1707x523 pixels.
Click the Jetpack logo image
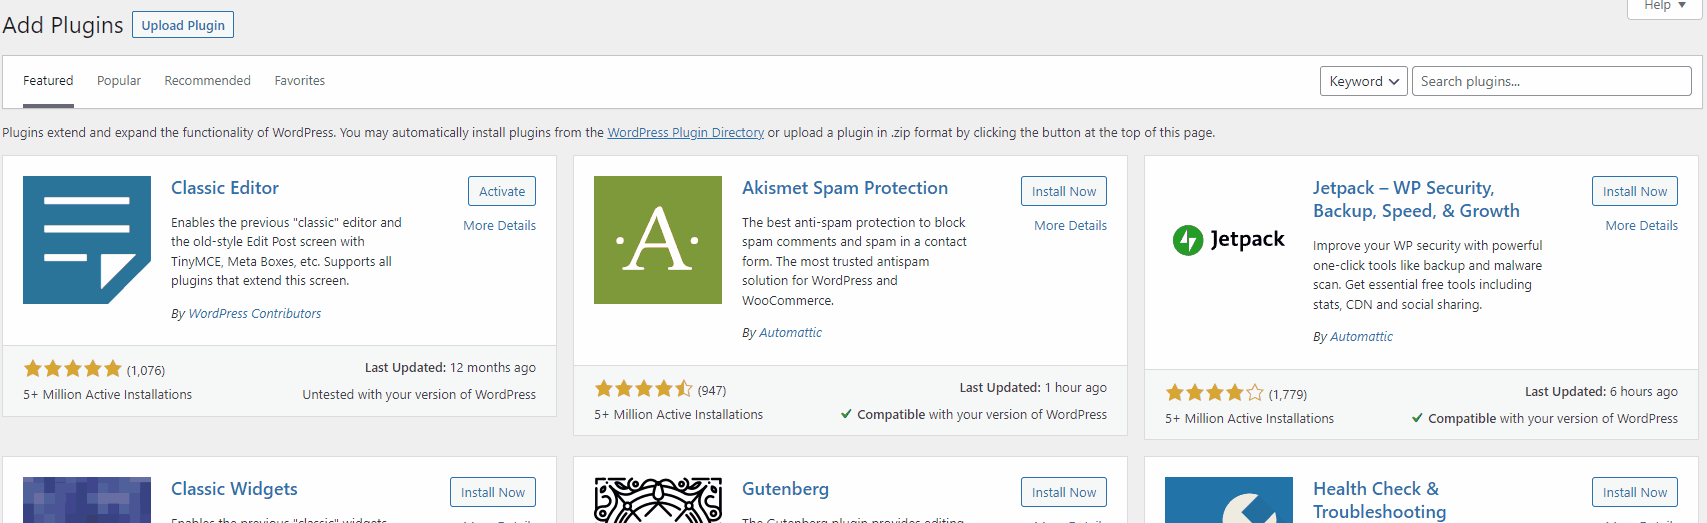coord(1229,240)
